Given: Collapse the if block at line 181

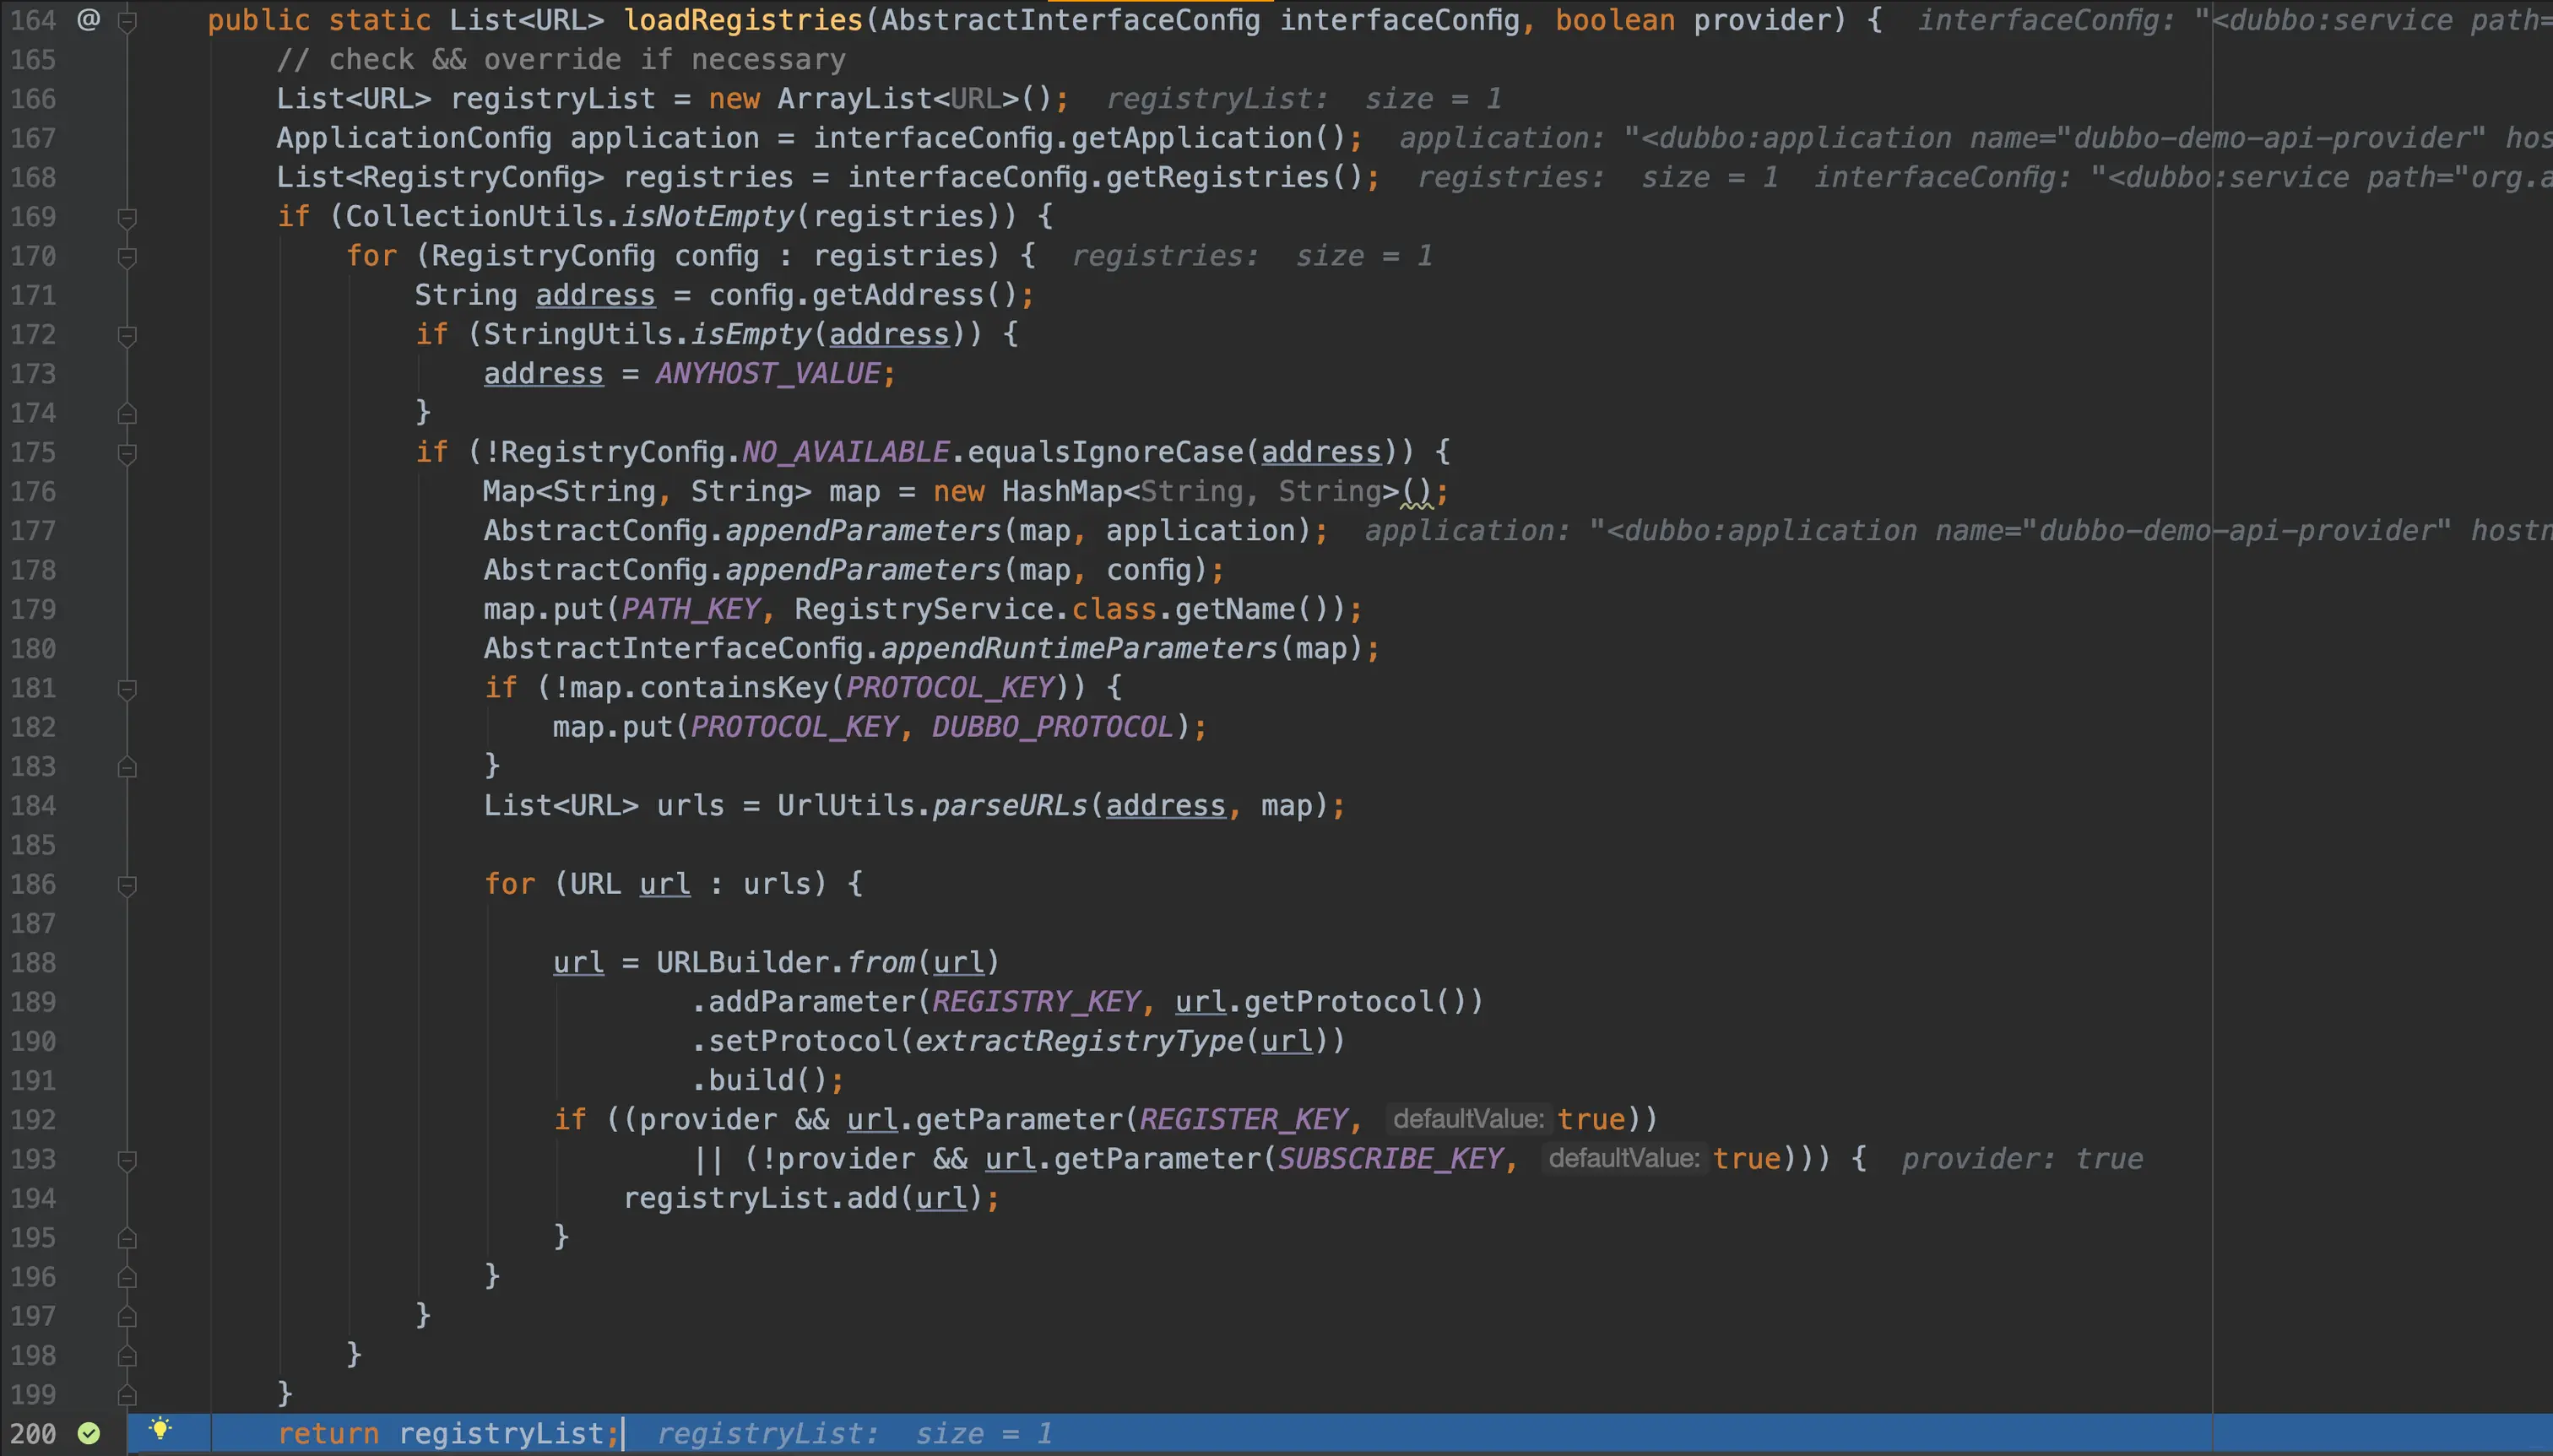Looking at the screenshot, I should tap(127, 688).
